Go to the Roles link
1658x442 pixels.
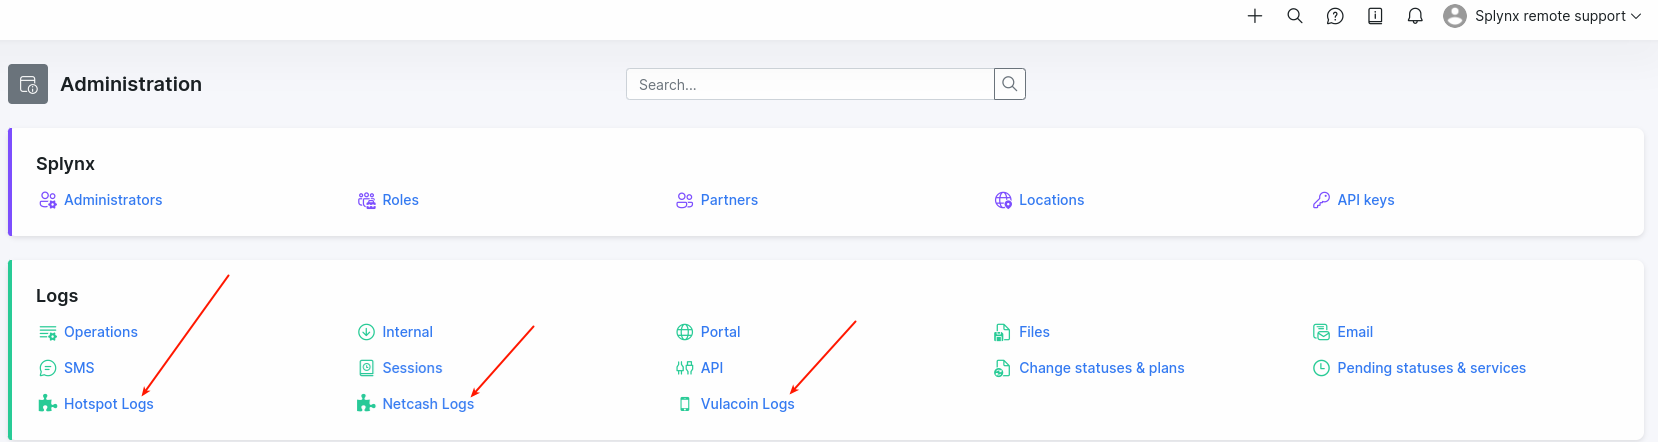click(400, 200)
